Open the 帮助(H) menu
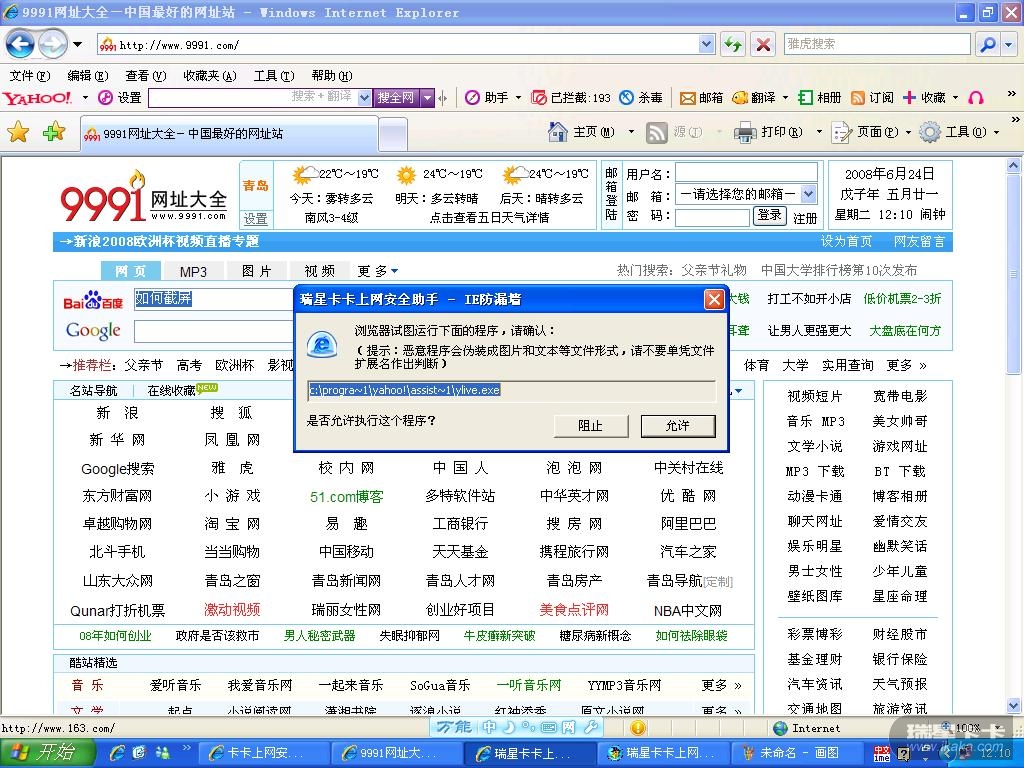Viewport: 1024px width, 768px height. coord(332,76)
